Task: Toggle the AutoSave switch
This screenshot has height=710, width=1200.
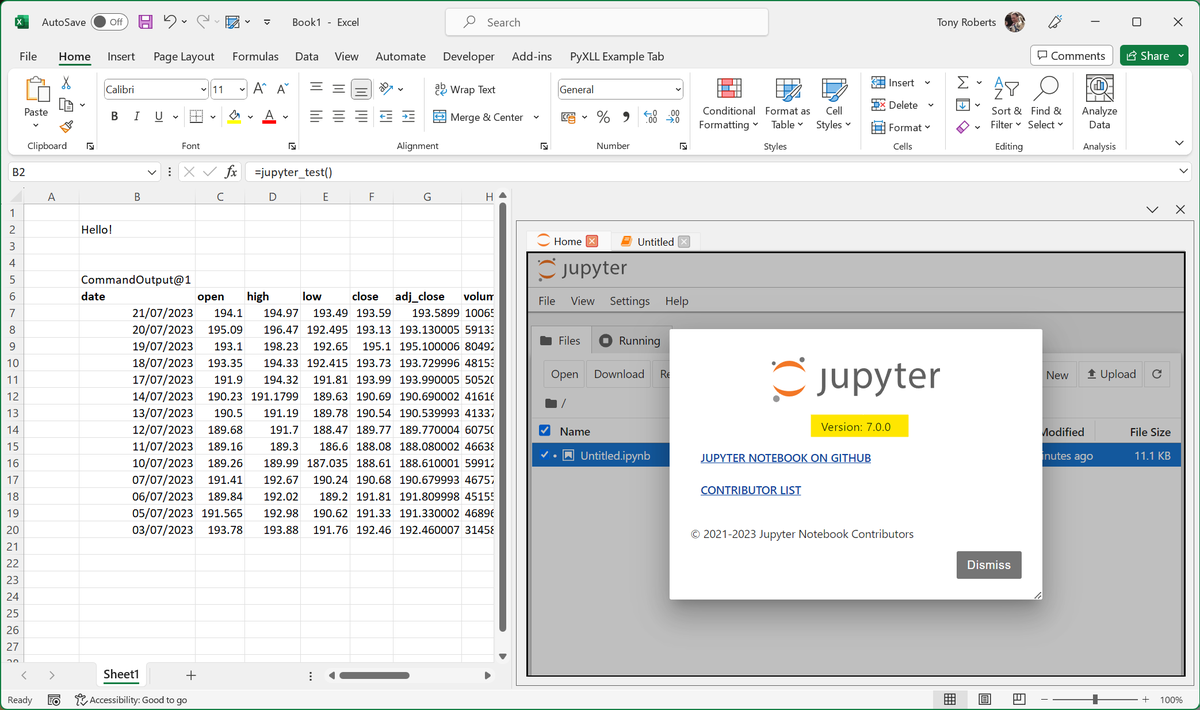Action: (x=109, y=22)
